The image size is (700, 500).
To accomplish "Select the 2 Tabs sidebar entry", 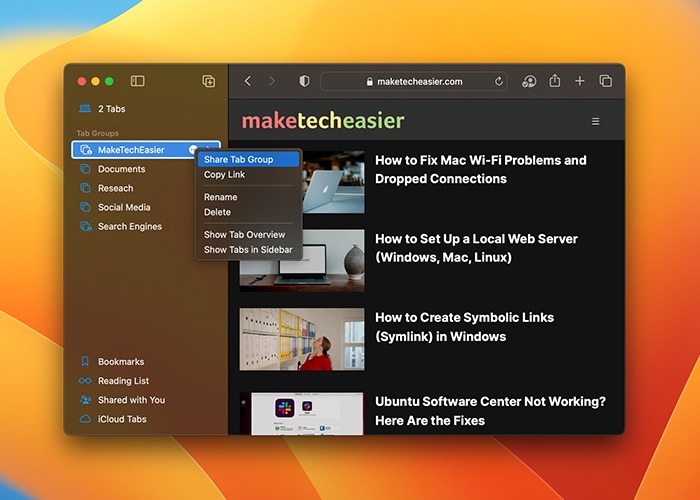I will coord(146,108).
